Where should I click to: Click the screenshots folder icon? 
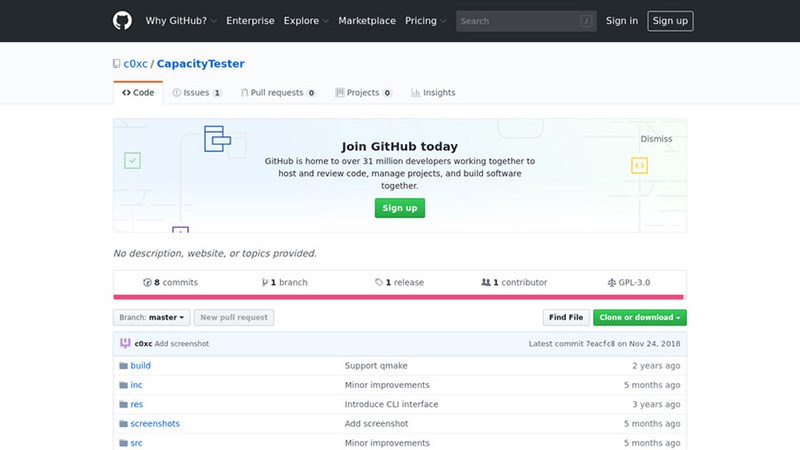pos(123,424)
